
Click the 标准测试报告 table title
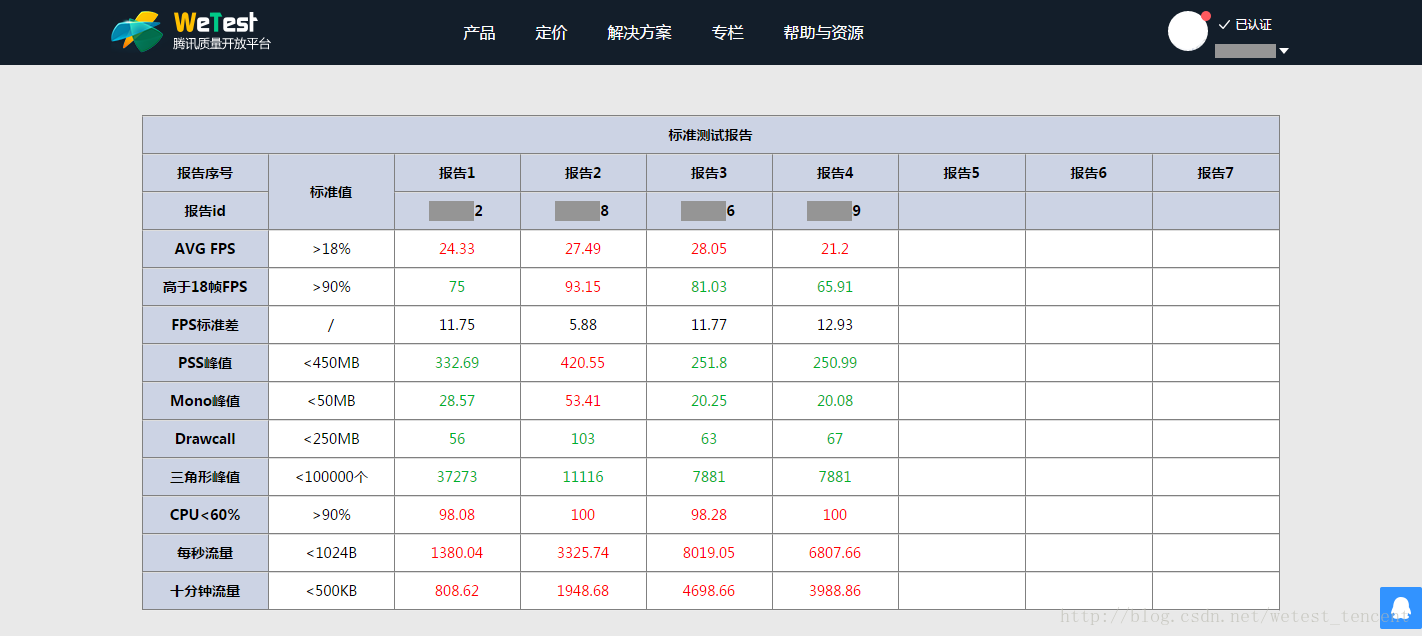click(710, 135)
